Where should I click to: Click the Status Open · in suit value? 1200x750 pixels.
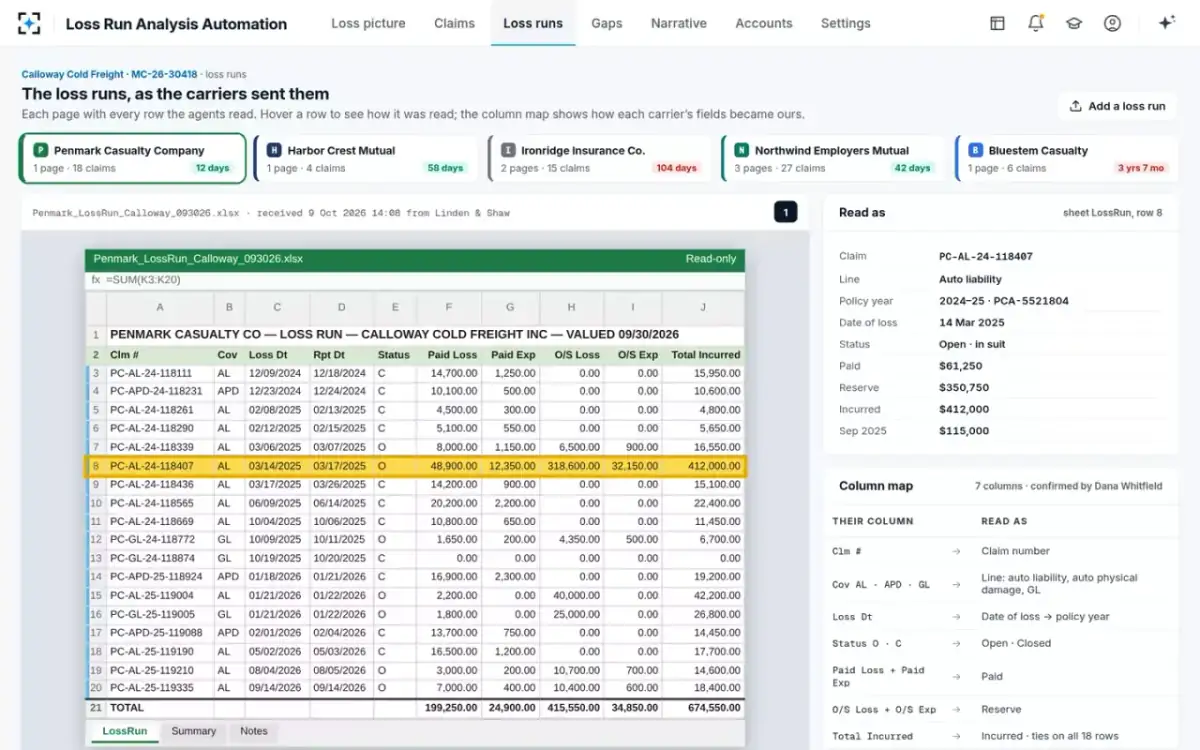[974, 344]
